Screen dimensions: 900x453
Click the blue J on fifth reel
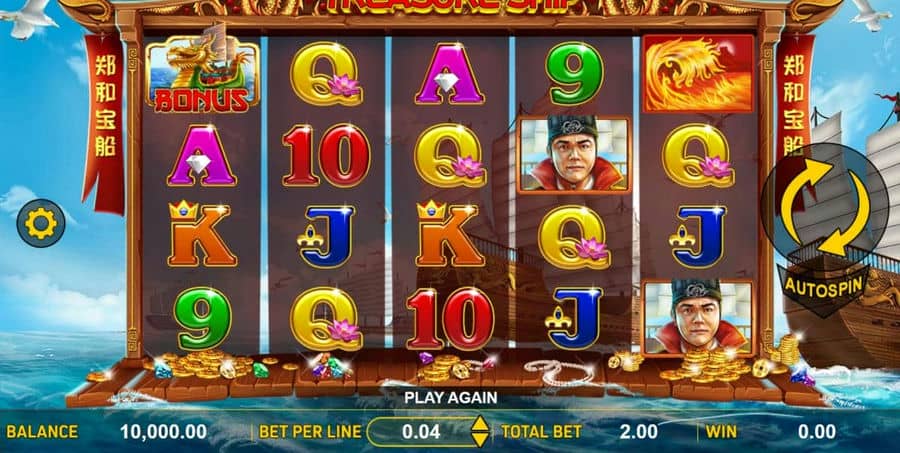point(697,236)
